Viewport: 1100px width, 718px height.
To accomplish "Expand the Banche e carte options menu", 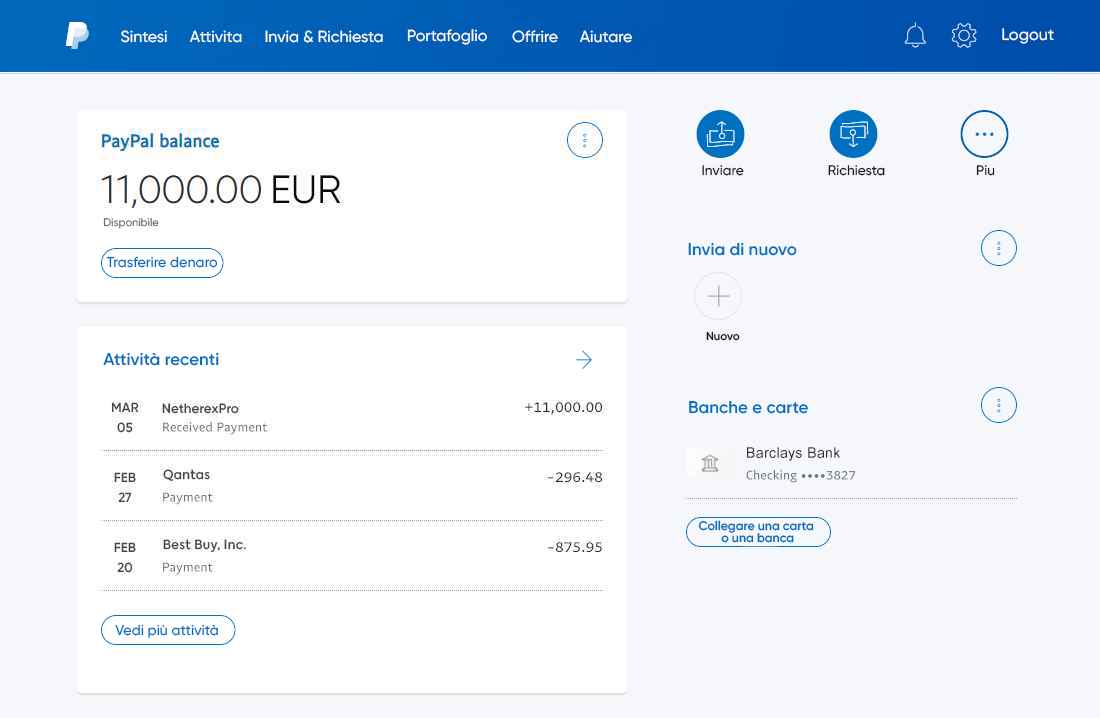I will [x=998, y=405].
